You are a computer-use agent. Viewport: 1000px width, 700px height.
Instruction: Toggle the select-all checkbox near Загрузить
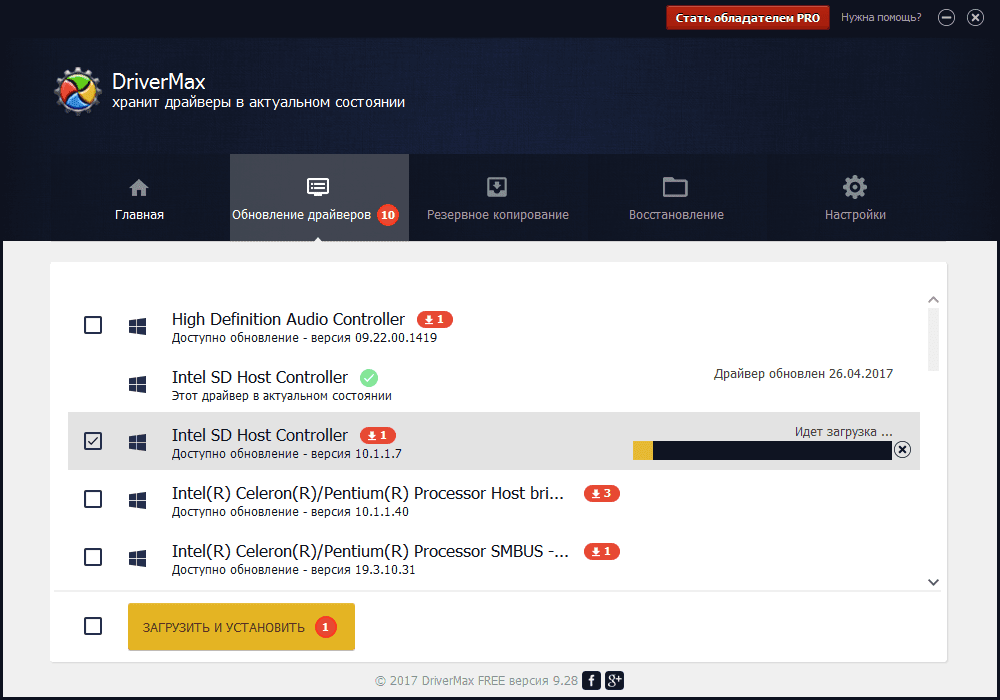pos(93,626)
